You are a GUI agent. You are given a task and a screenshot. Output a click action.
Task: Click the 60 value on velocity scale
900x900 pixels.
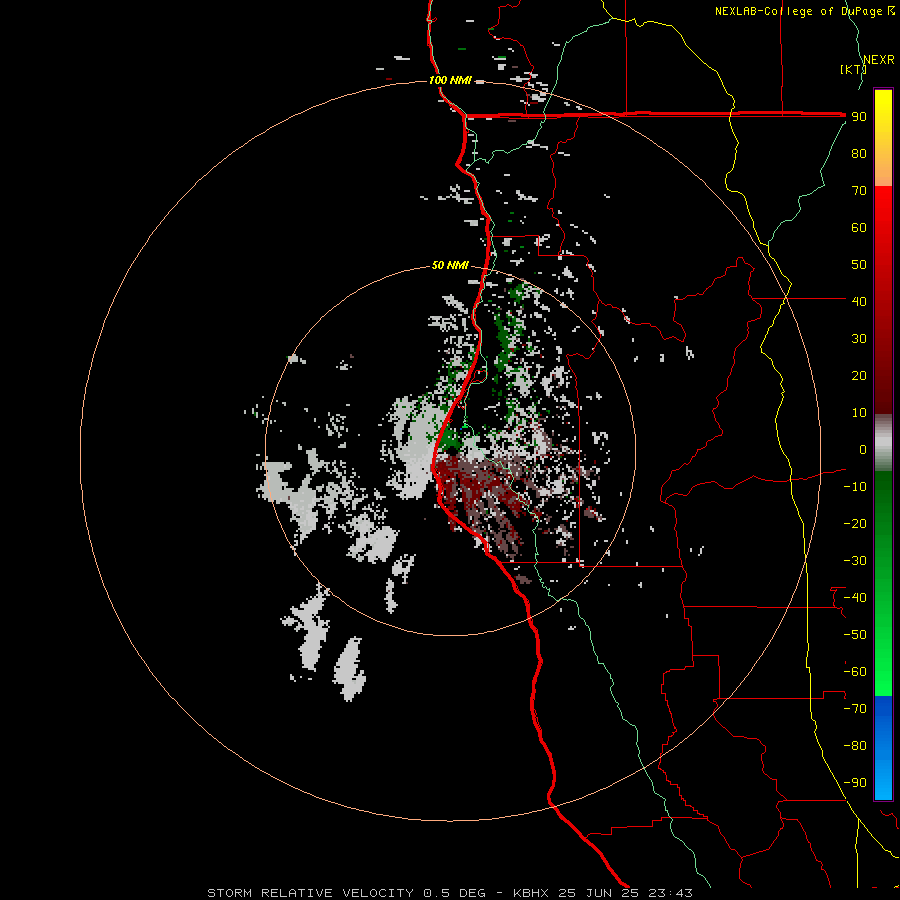(859, 227)
